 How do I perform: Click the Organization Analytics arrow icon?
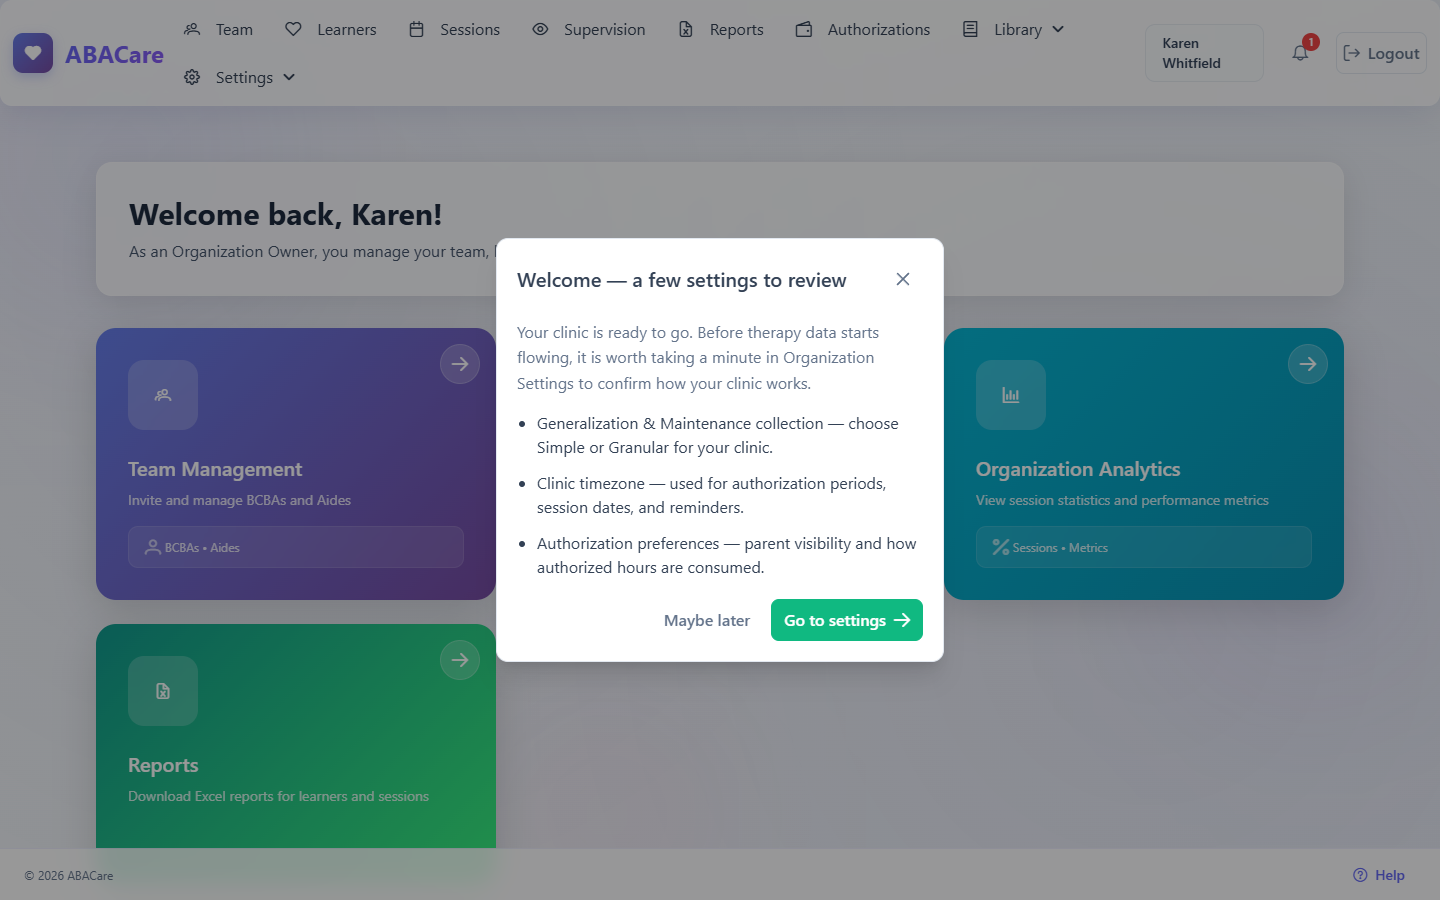click(1308, 364)
